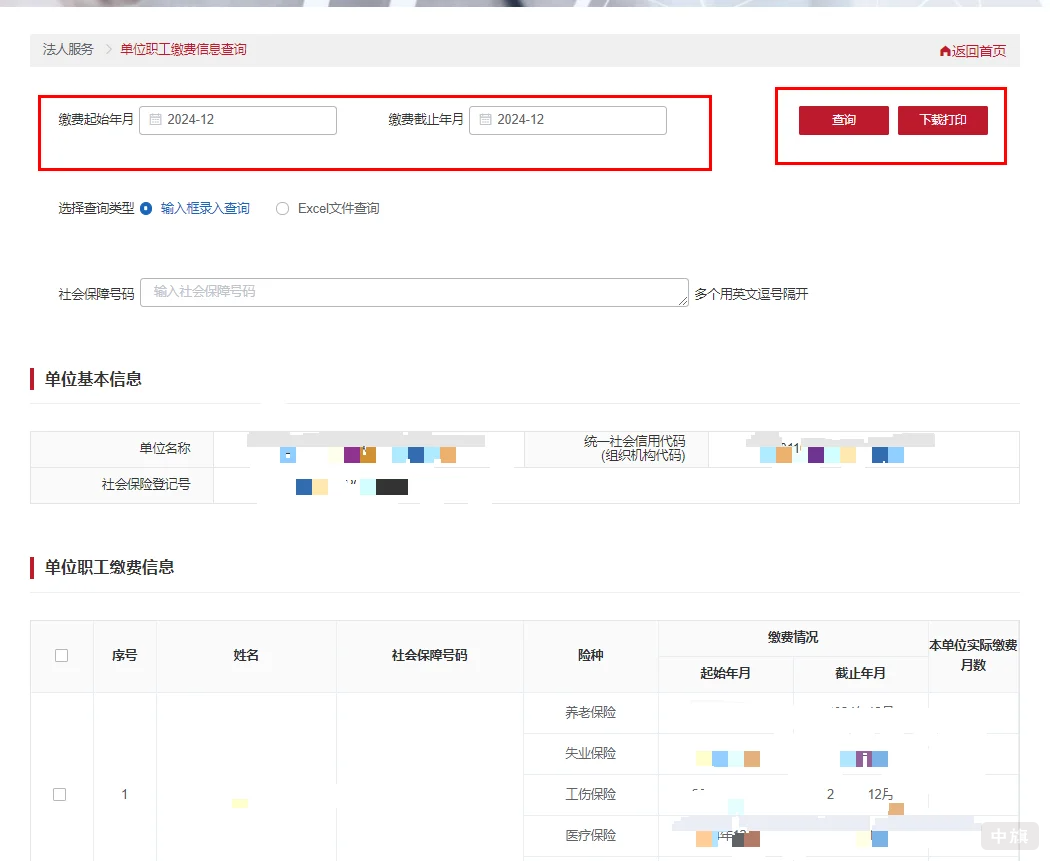Click the calendar icon in 缴费截止年月 field

point(487,119)
